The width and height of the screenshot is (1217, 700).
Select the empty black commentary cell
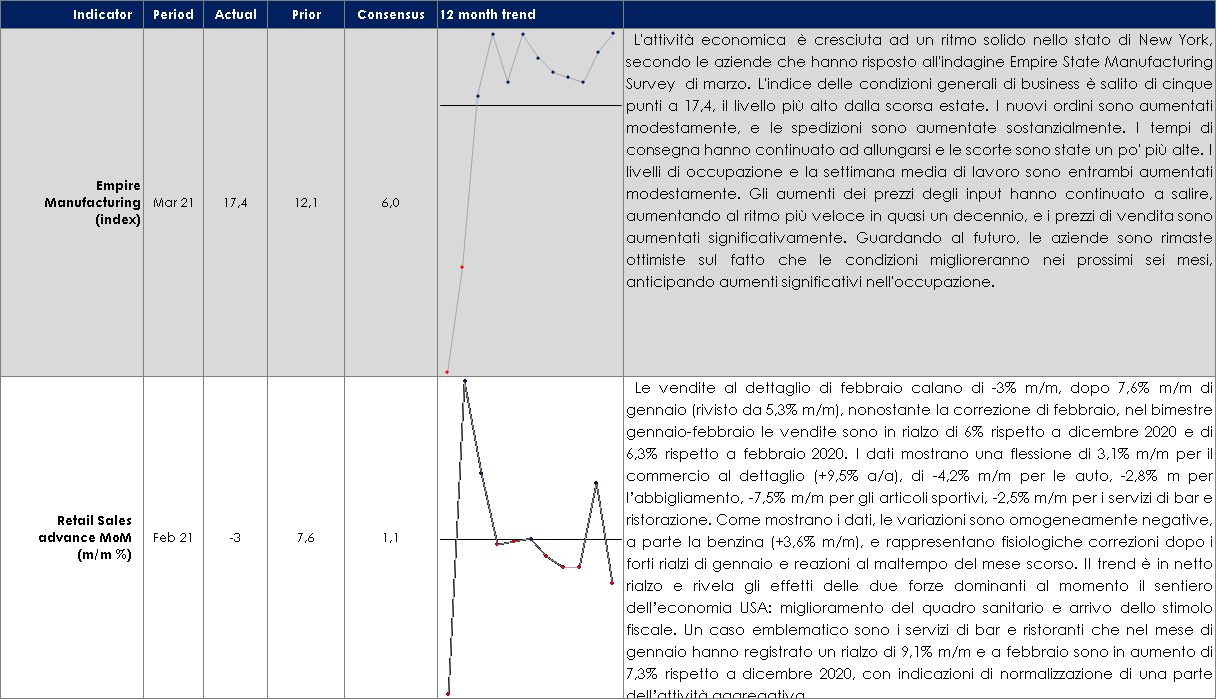coord(918,537)
